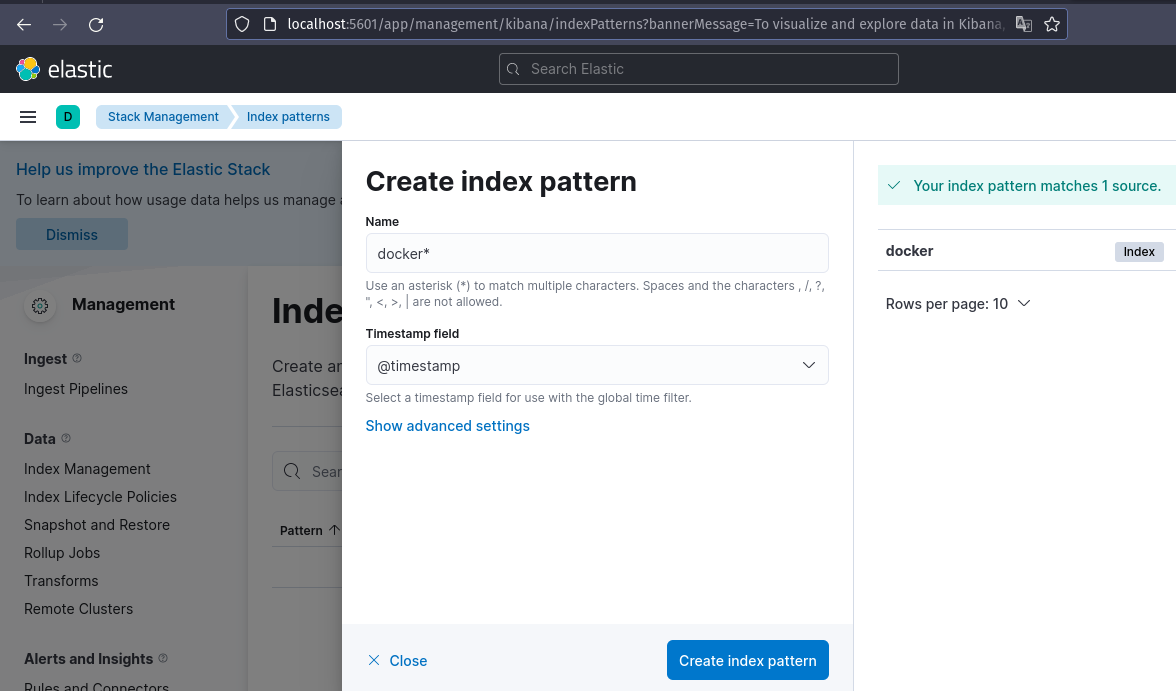Dismiss the telemetry notice

coord(71,234)
